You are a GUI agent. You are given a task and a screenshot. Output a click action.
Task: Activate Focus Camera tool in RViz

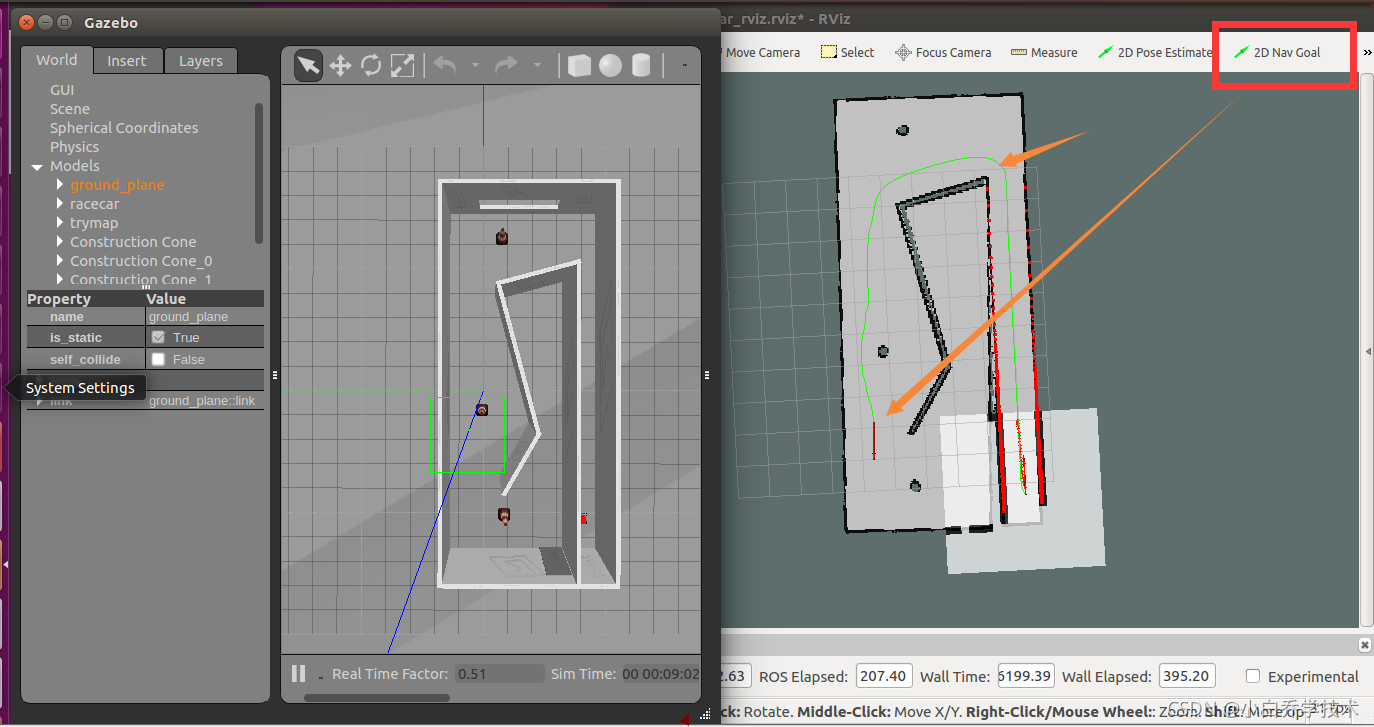[x=943, y=52]
